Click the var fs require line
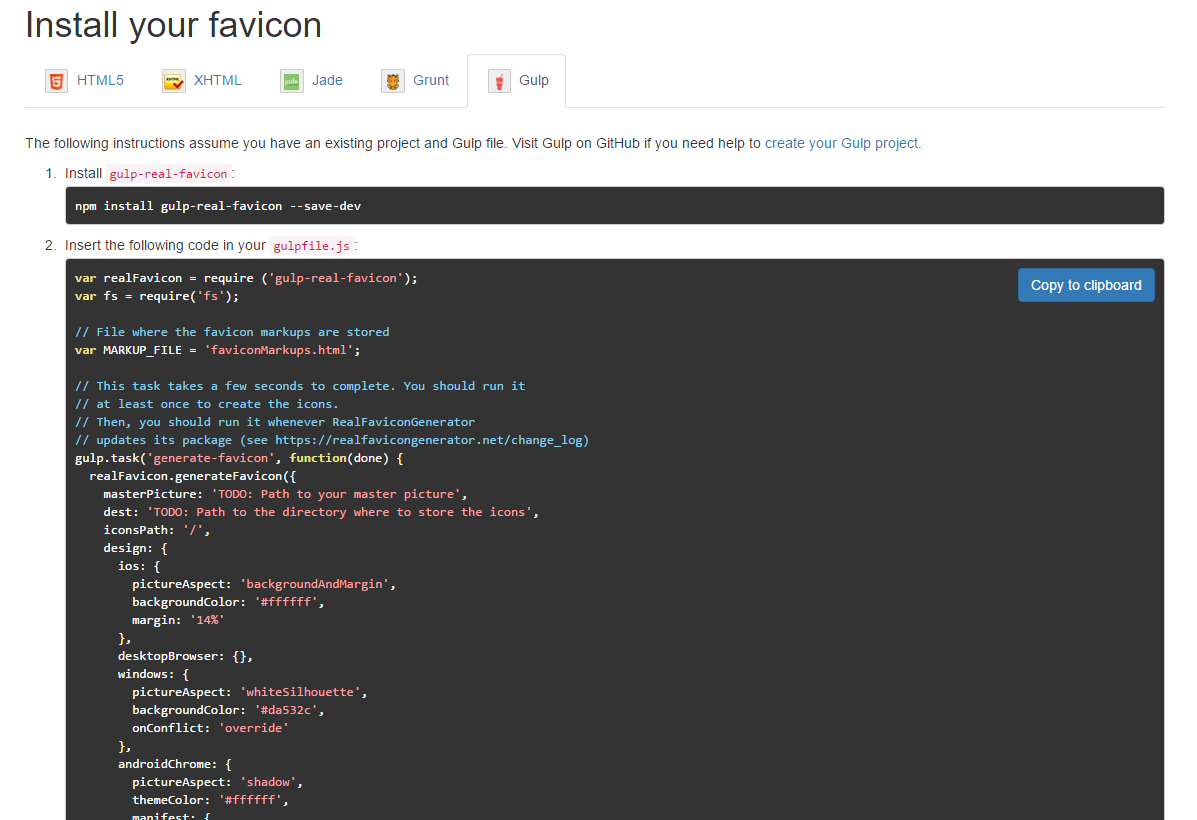The image size is (1197, 820). 156,296
